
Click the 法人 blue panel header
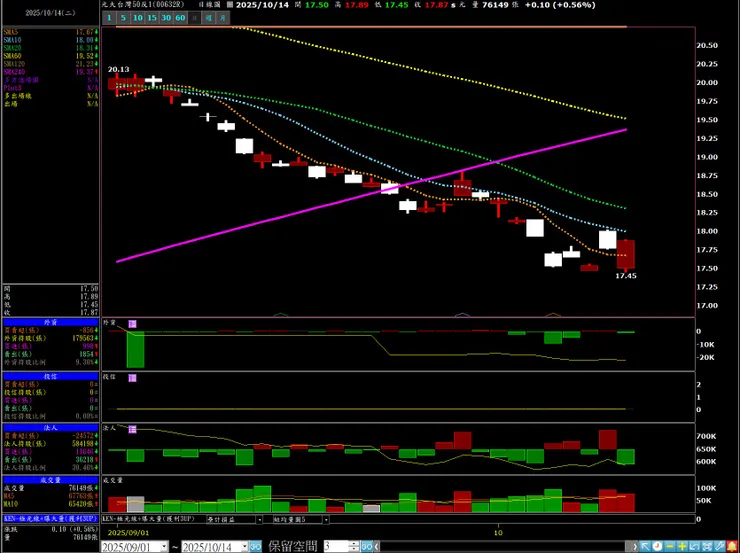point(50,428)
